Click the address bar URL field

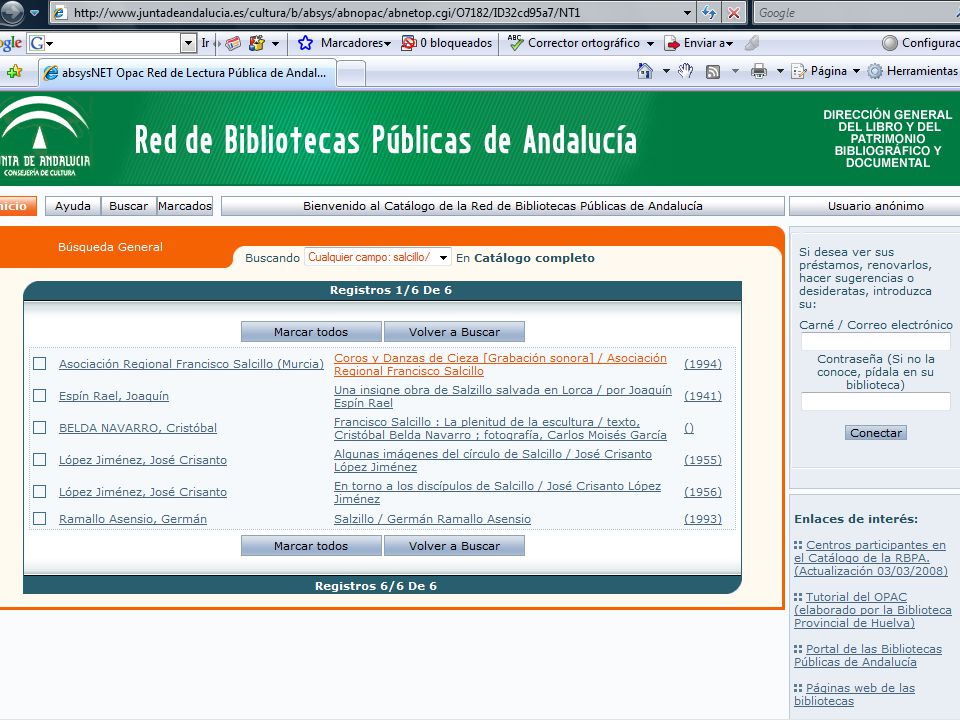pos(367,12)
